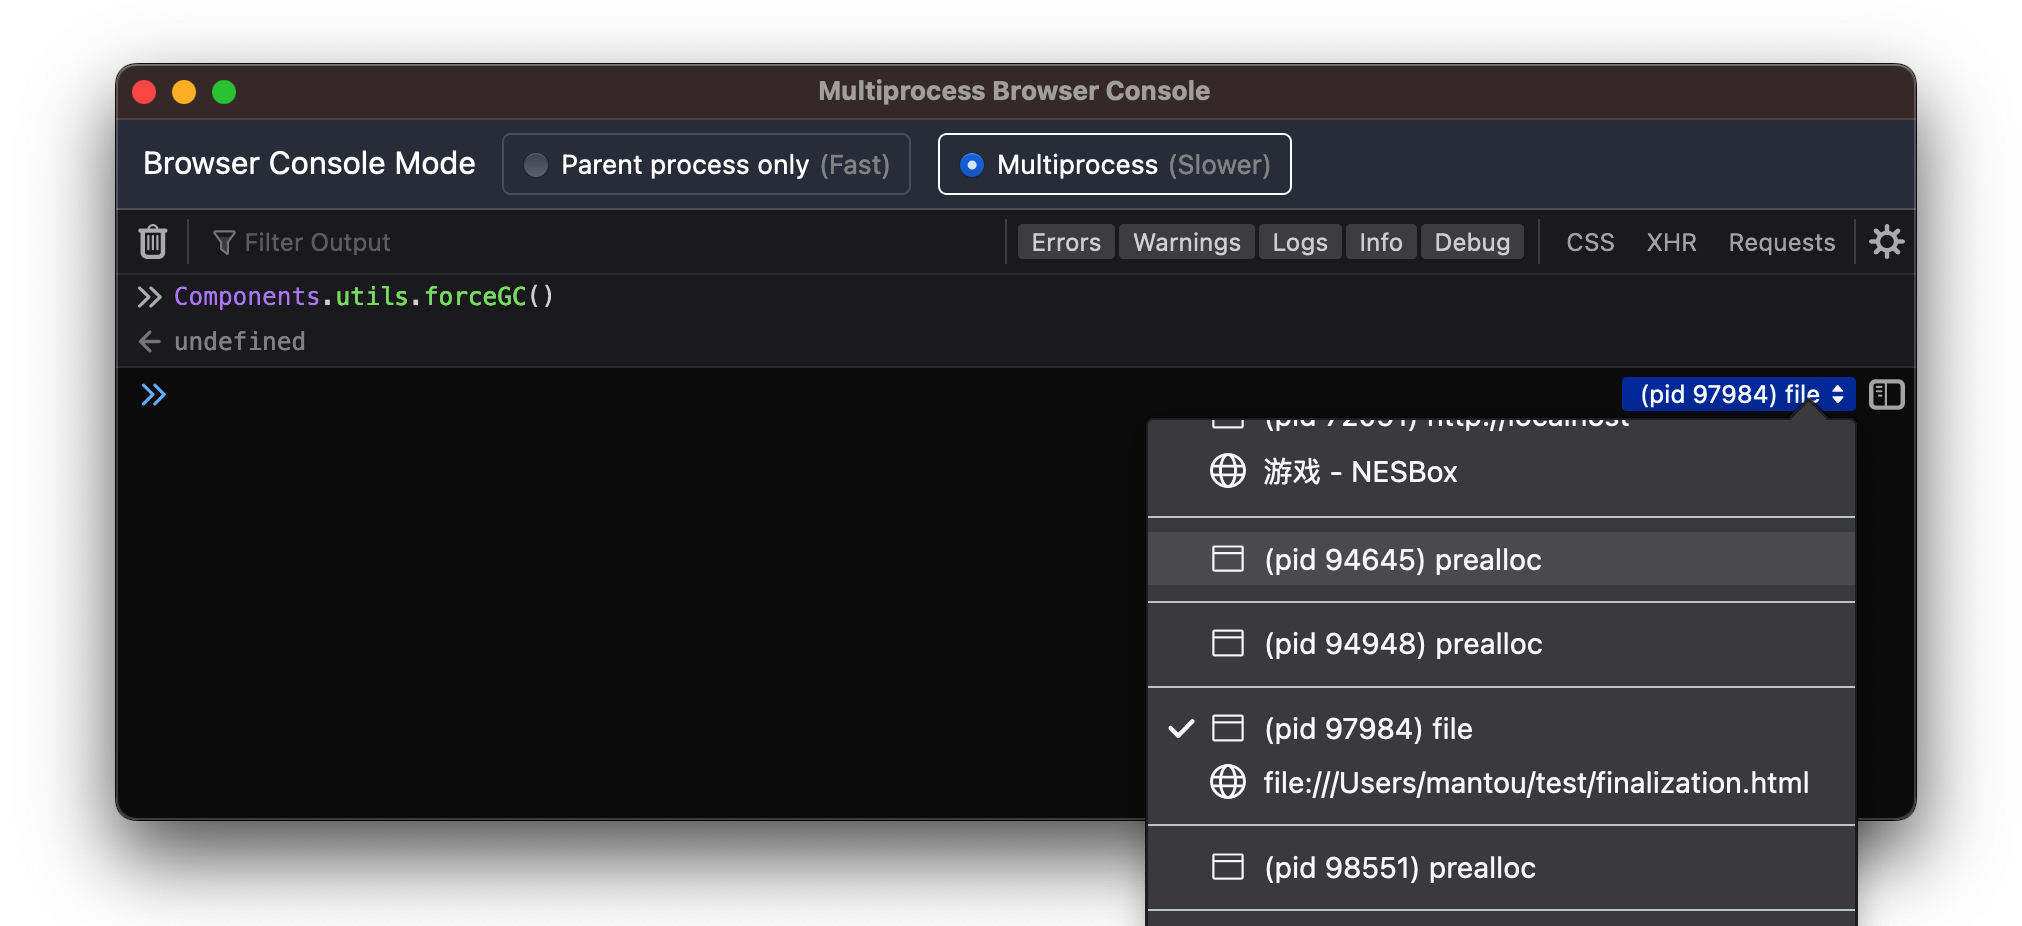The height and width of the screenshot is (926, 2022).
Task: Select file:///Users/mantou/test/finalization.html entry
Action: tap(1501, 782)
